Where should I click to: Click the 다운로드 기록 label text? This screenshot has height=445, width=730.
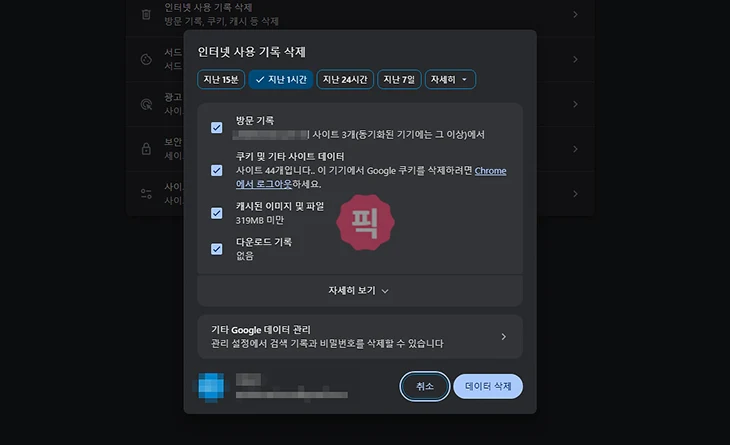[x=264, y=242]
